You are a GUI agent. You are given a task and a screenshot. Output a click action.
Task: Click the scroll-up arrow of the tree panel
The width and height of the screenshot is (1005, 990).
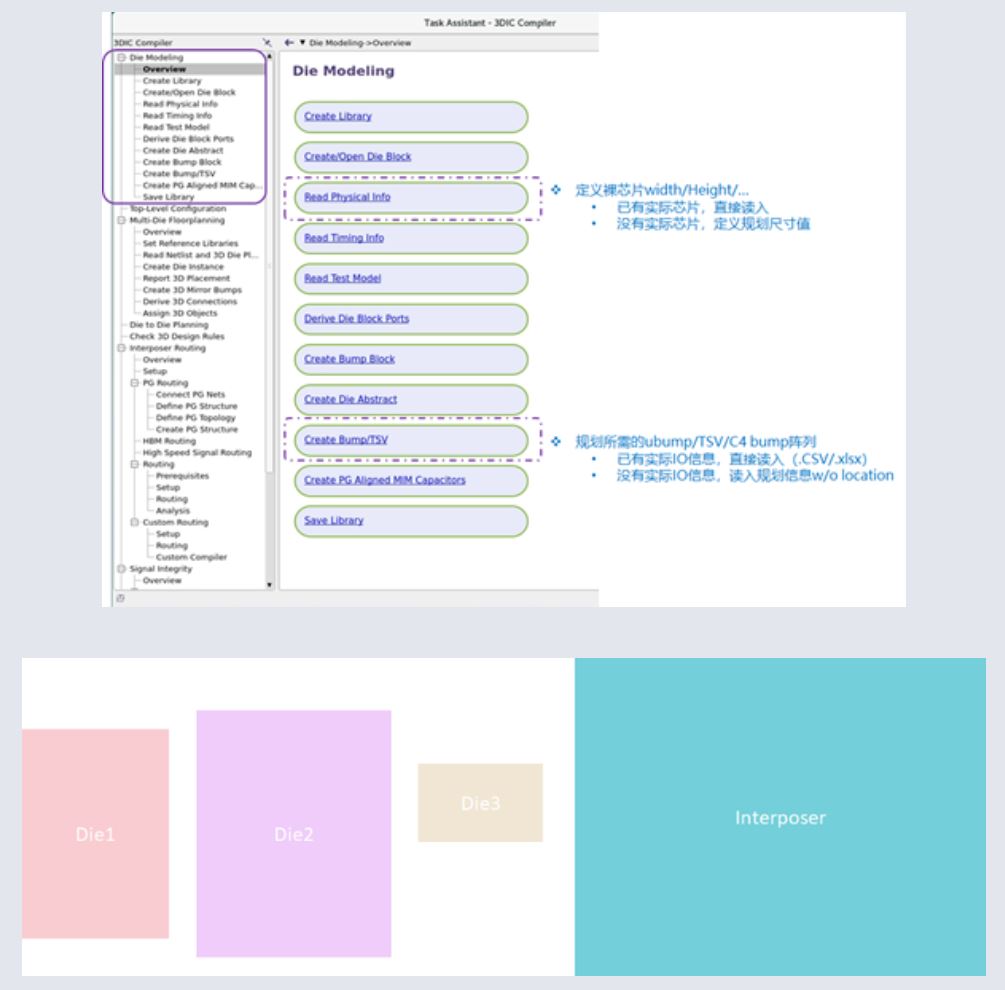(x=268, y=58)
